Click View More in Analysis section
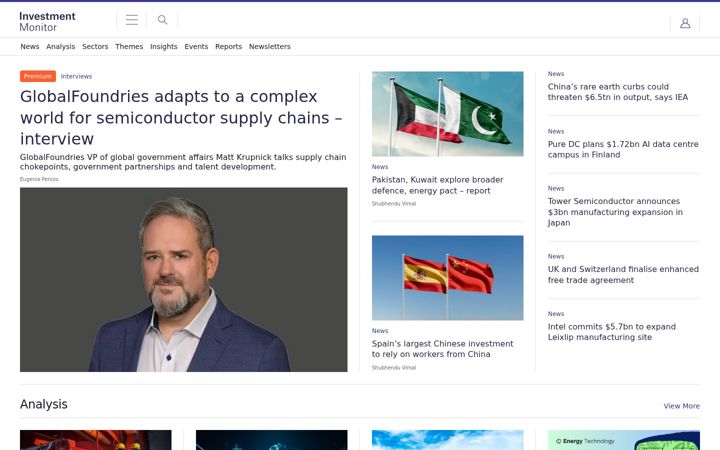This screenshot has width=720, height=450. point(681,406)
